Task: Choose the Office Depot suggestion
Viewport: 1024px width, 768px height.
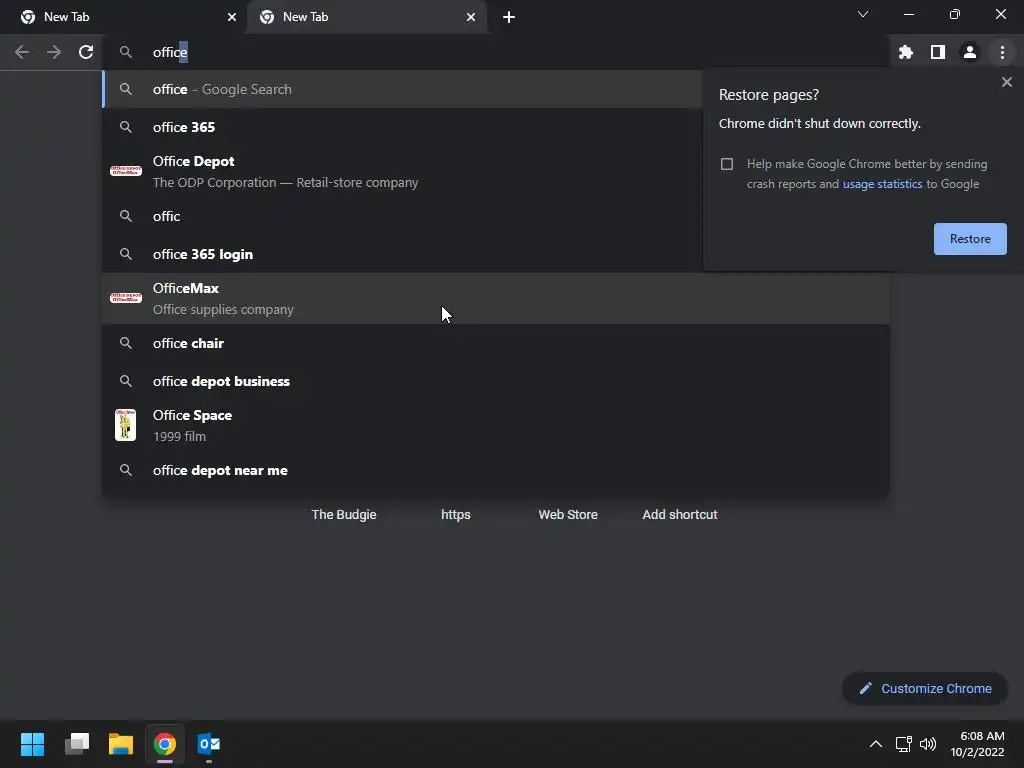Action: [x=402, y=172]
